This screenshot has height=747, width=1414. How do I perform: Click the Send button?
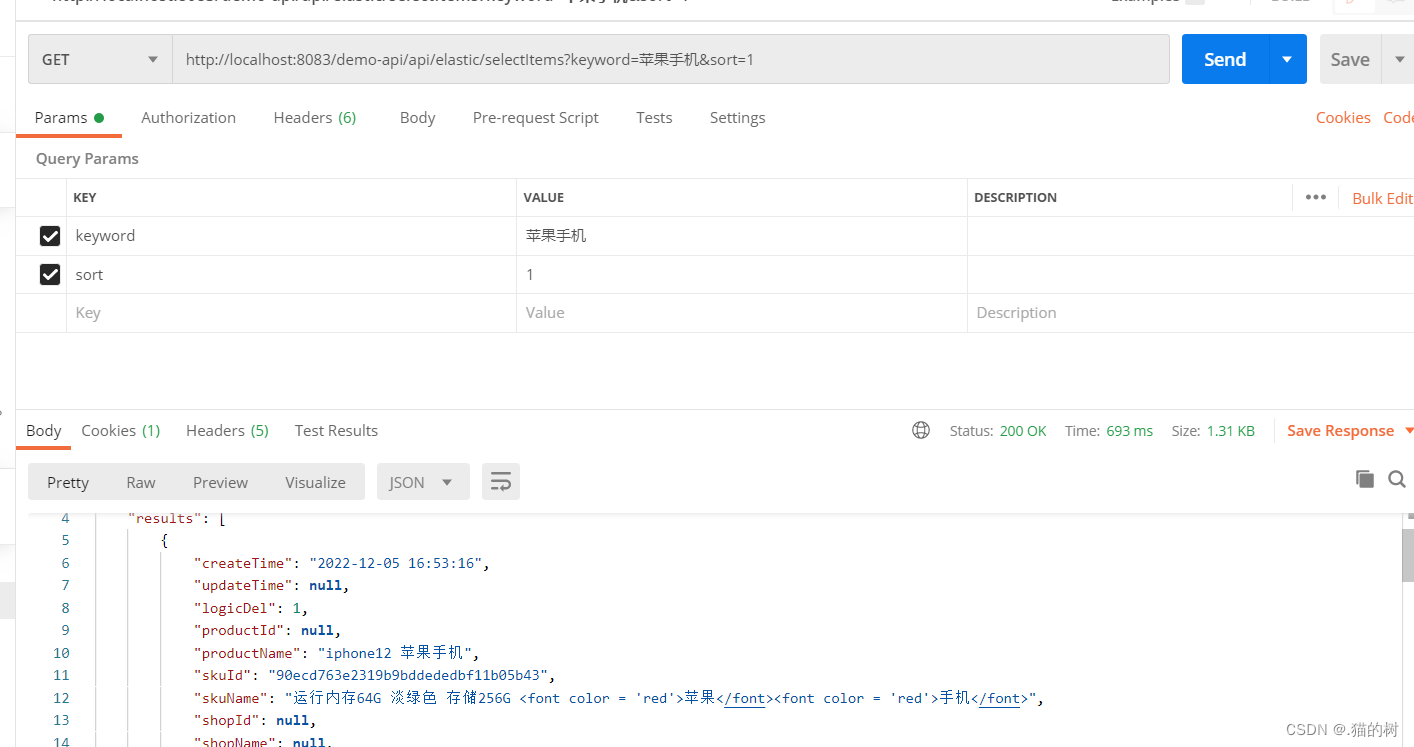1225,60
